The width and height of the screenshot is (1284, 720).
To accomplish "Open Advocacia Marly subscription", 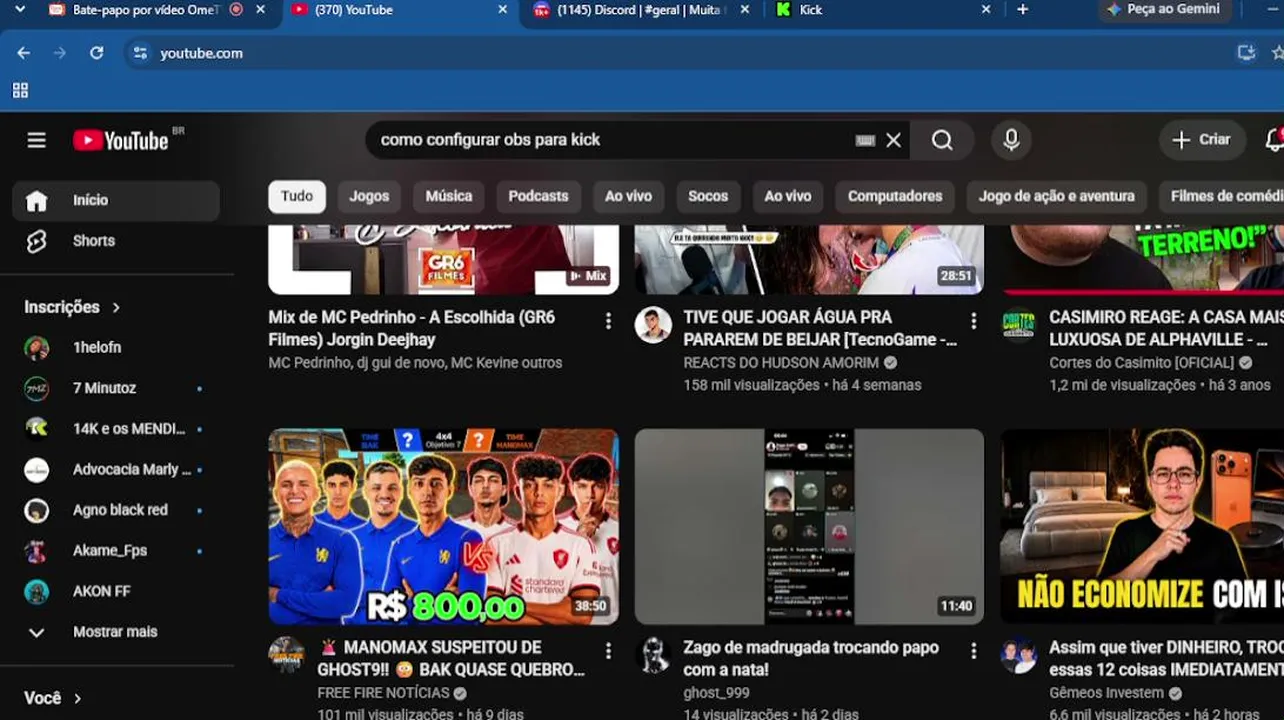I will coord(116,470).
